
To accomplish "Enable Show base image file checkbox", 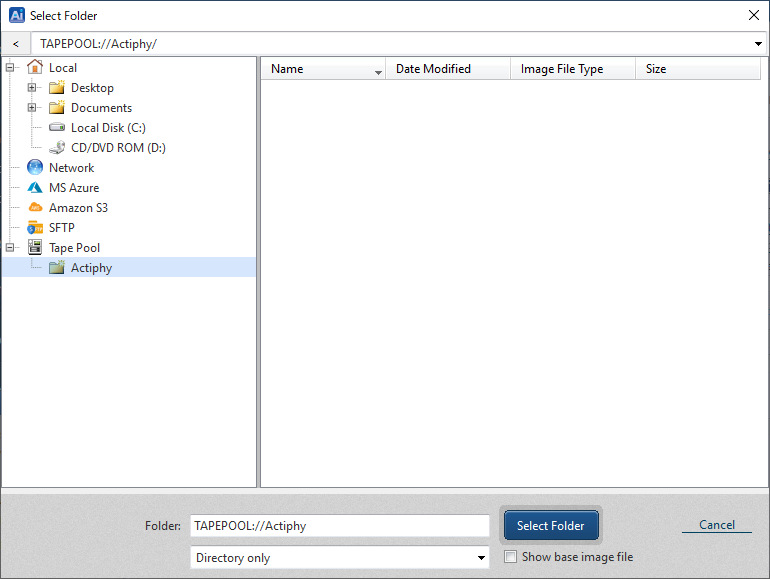I will [x=511, y=557].
